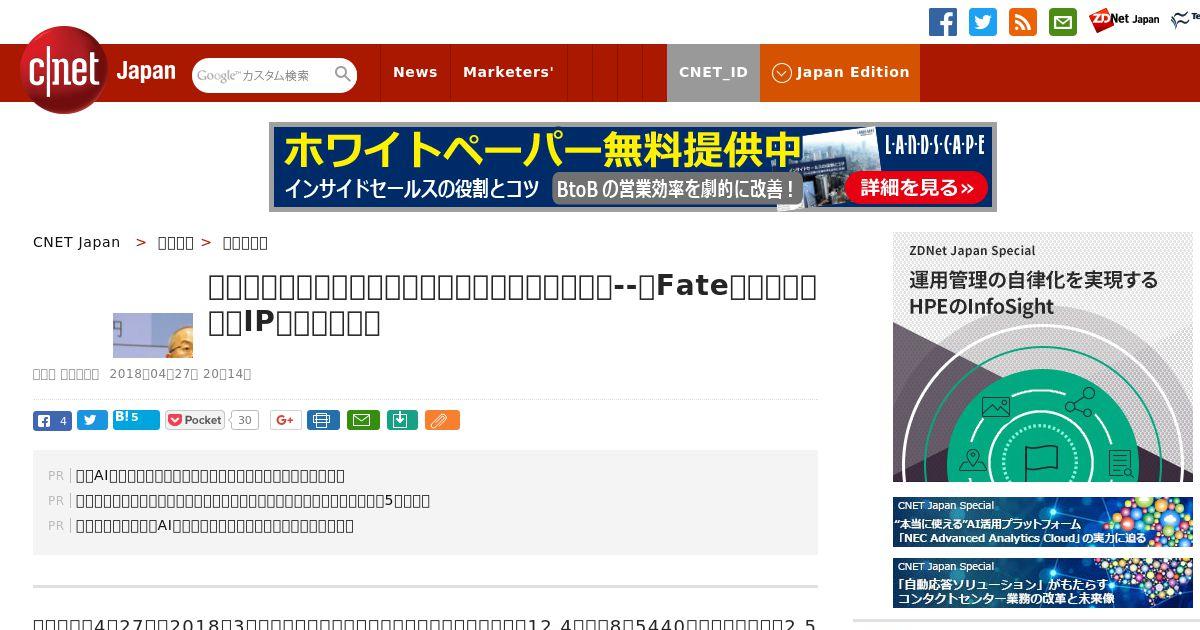Open the ZDNet Japan logo link
Screen dimensions: 1200x630
[1124, 19]
